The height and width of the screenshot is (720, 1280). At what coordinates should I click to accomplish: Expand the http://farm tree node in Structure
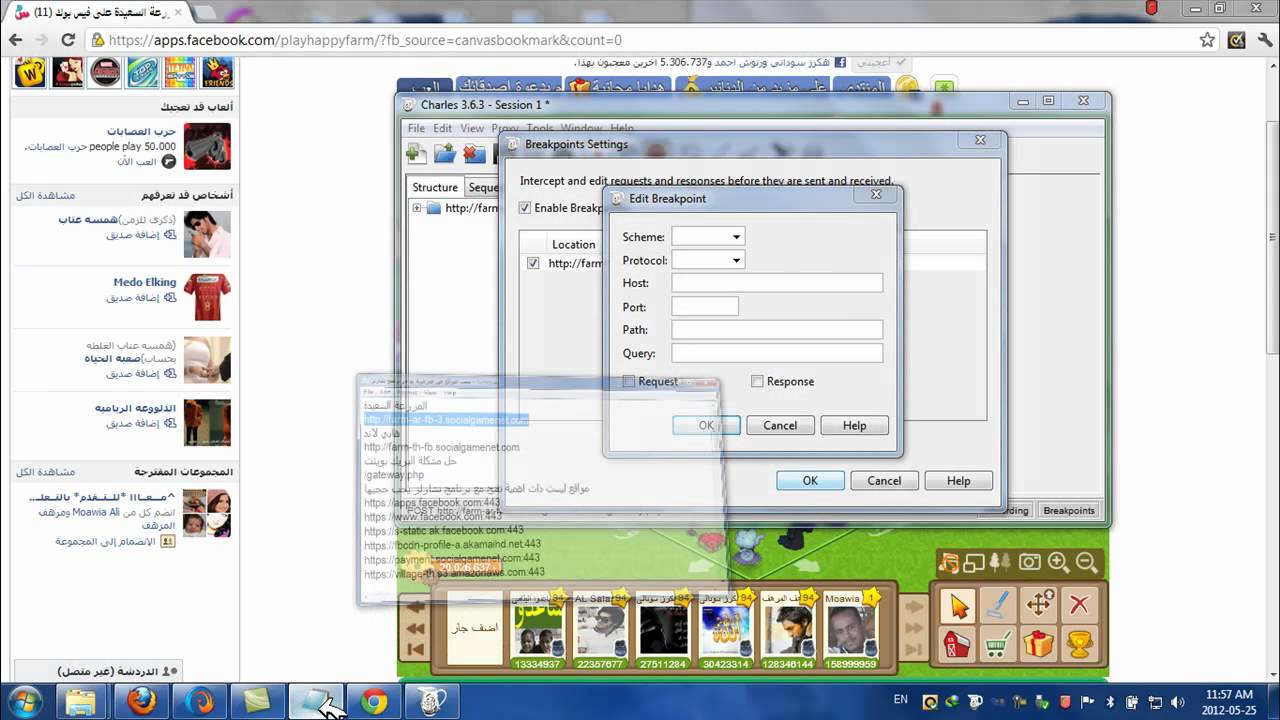click(417, 208)
